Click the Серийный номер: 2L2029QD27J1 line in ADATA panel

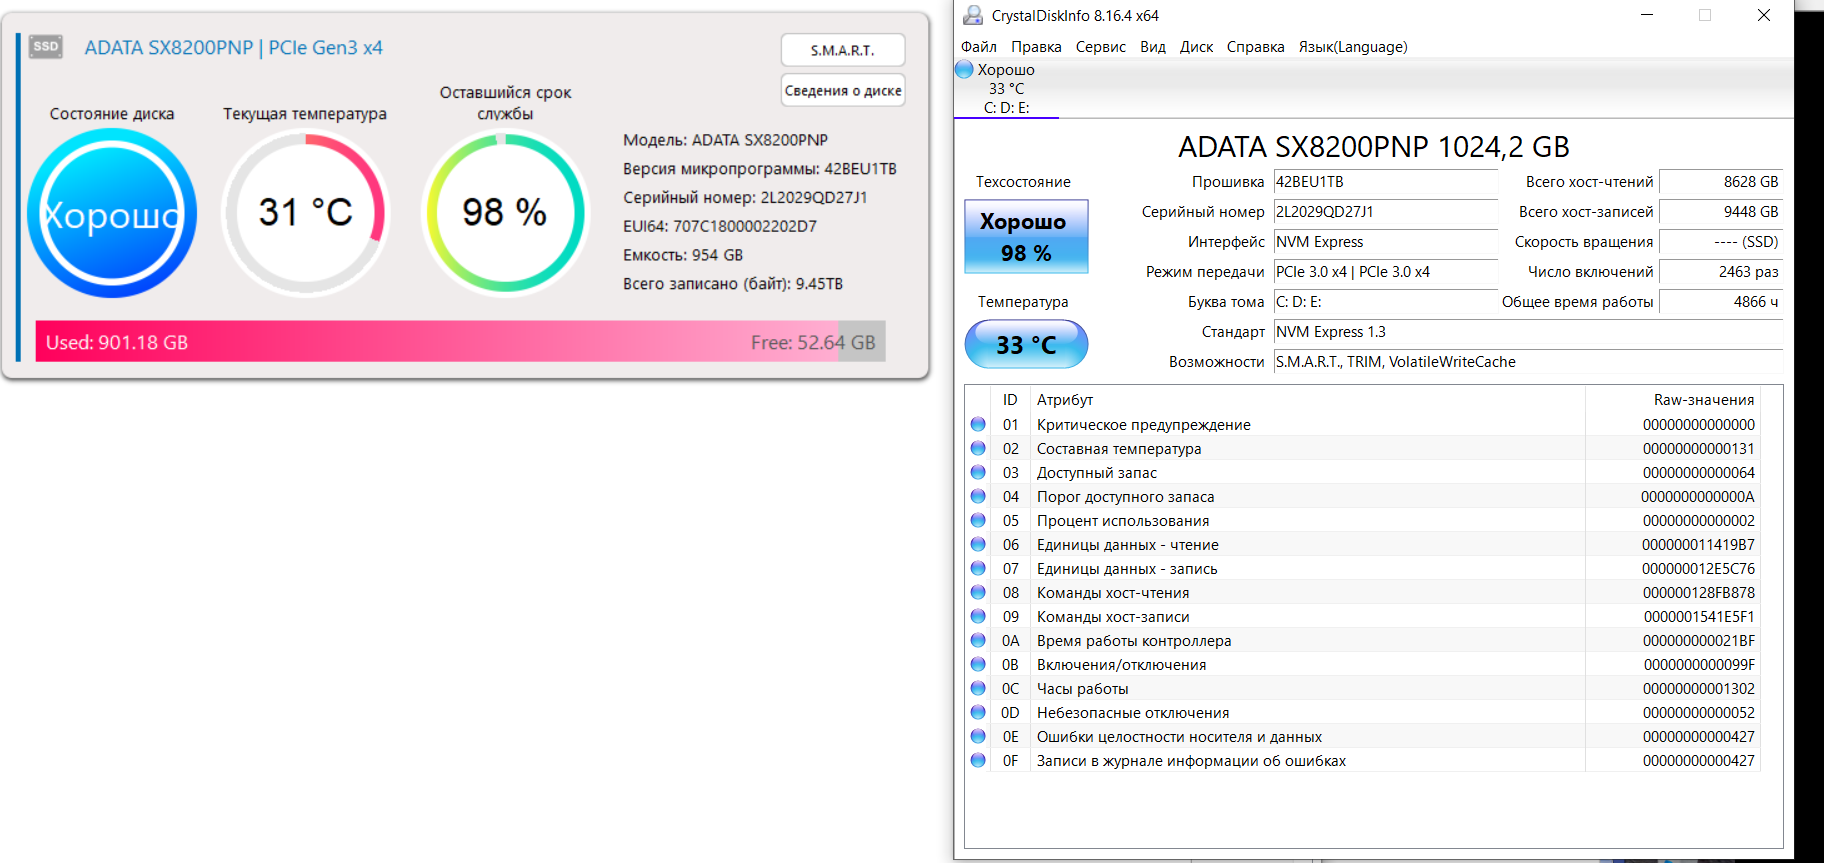(745, 198)
